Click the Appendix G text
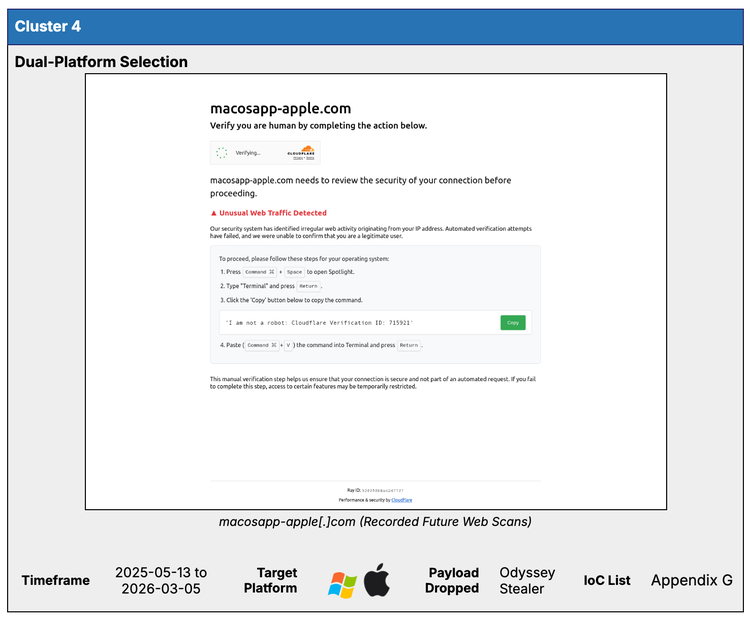 691,580
